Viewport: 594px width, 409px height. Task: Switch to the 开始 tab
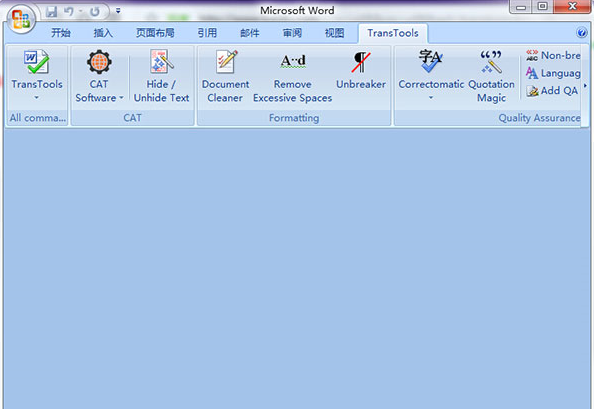coord(61,33)
